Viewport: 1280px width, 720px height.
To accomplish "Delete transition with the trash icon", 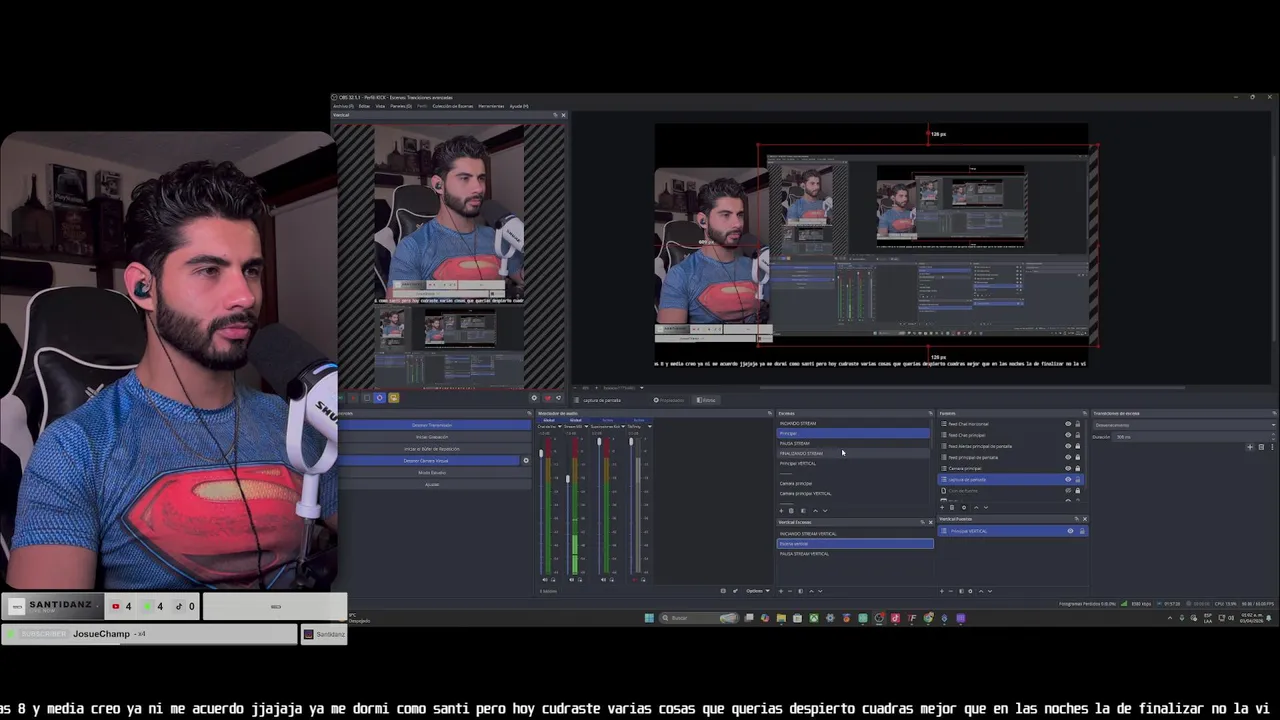I will [1261, 447].
